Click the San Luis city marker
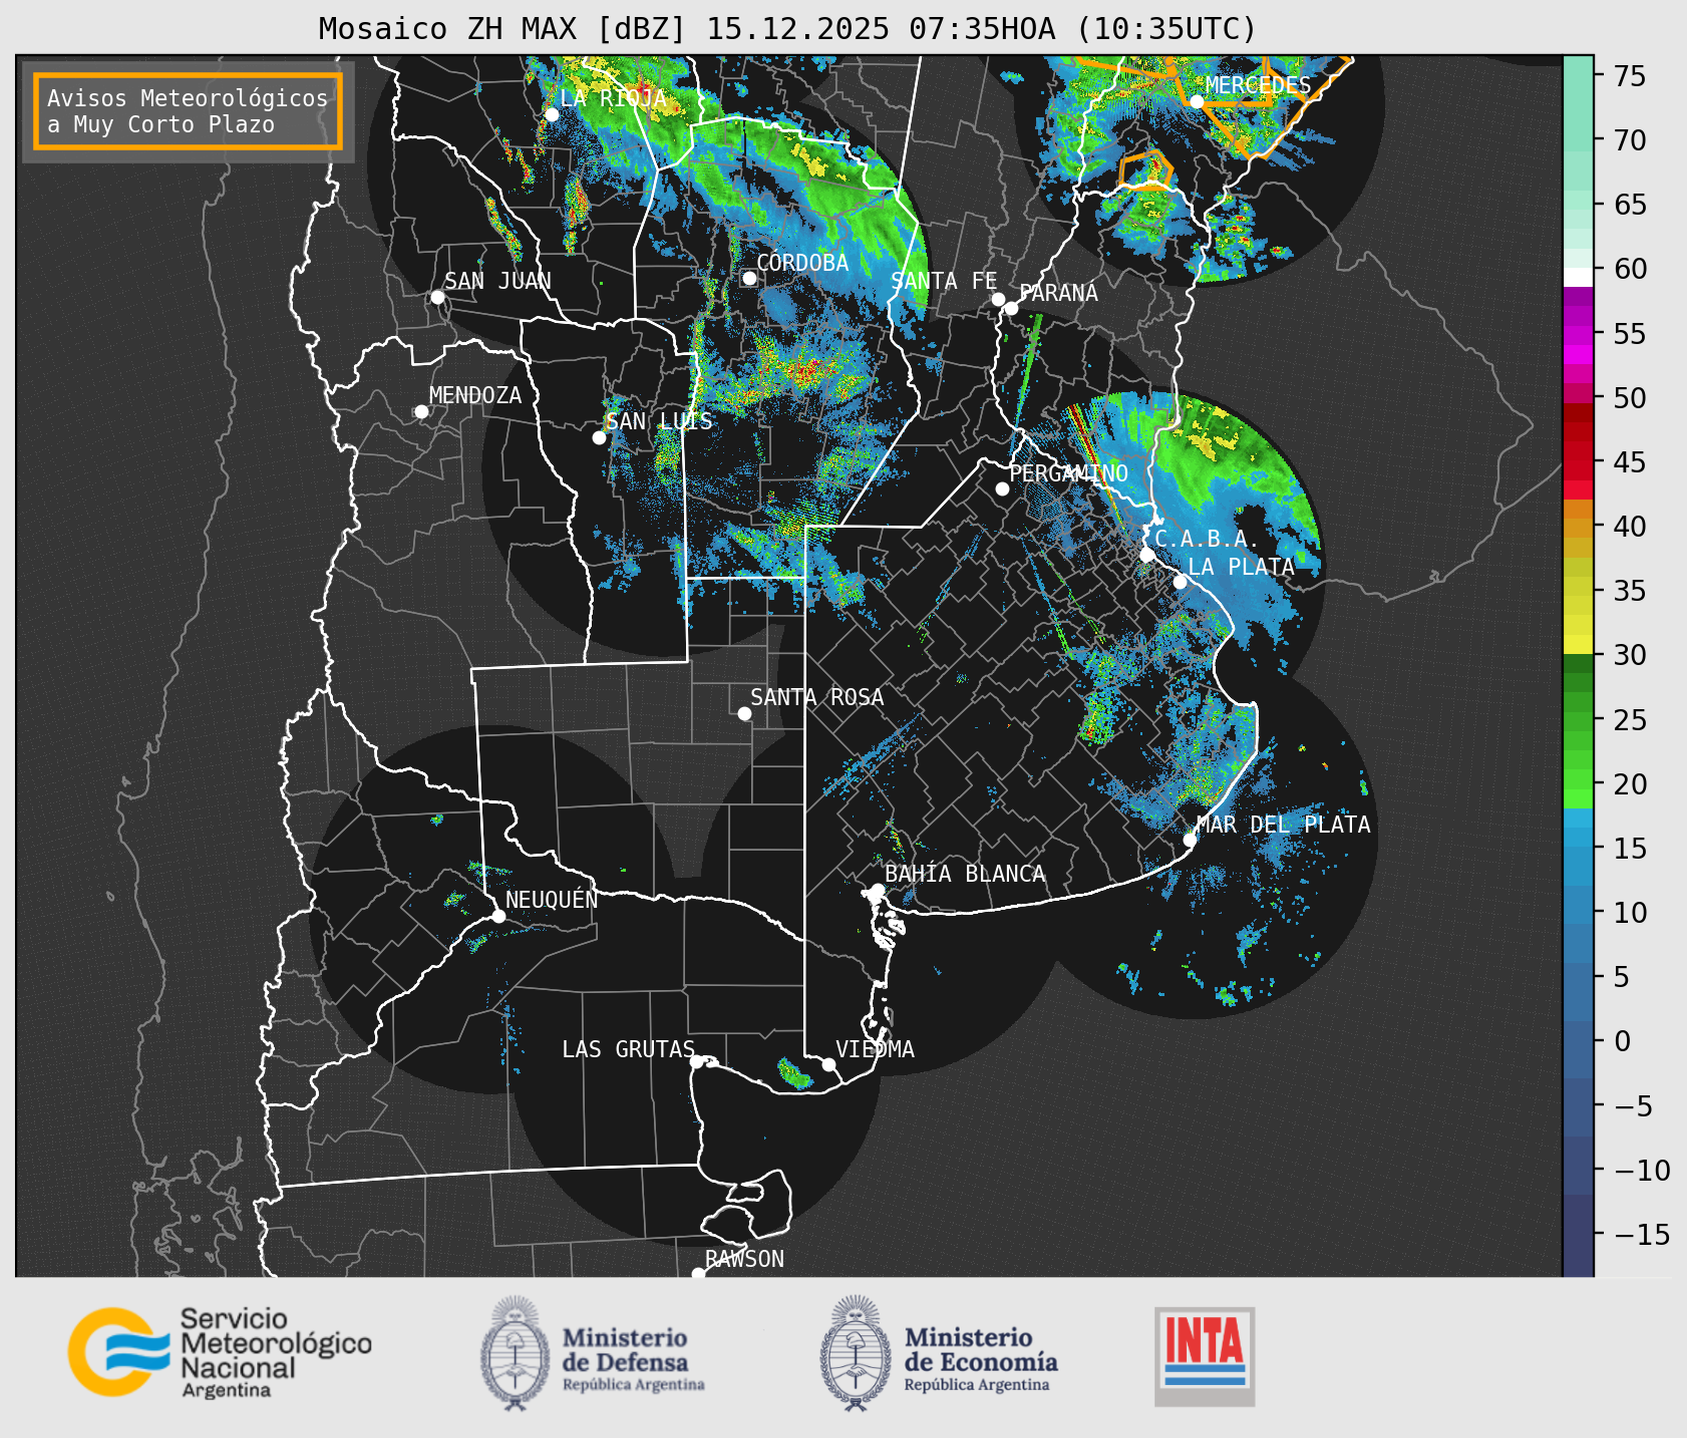The image size is (1687, 1438). click(599, 437)
